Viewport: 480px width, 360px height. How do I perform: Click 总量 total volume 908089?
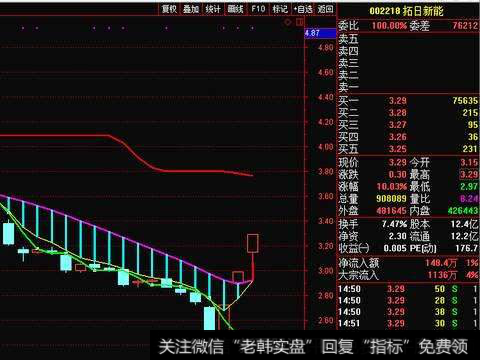pos(391,199)
